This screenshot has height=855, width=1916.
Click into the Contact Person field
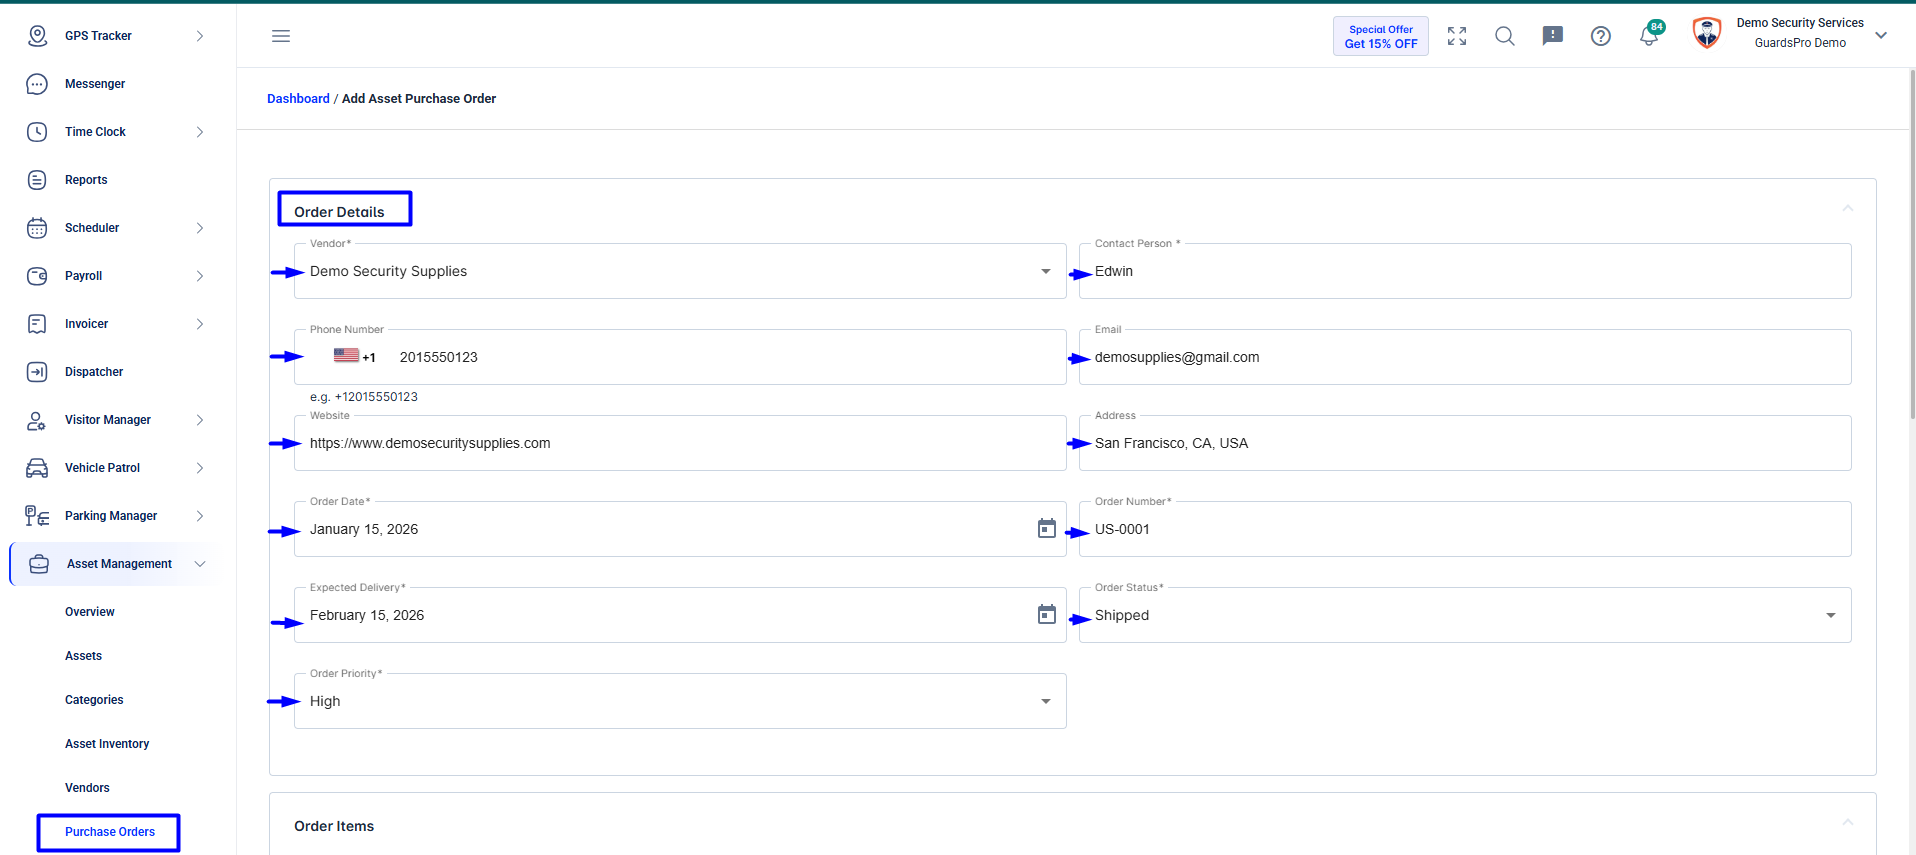pos(1465,271)
